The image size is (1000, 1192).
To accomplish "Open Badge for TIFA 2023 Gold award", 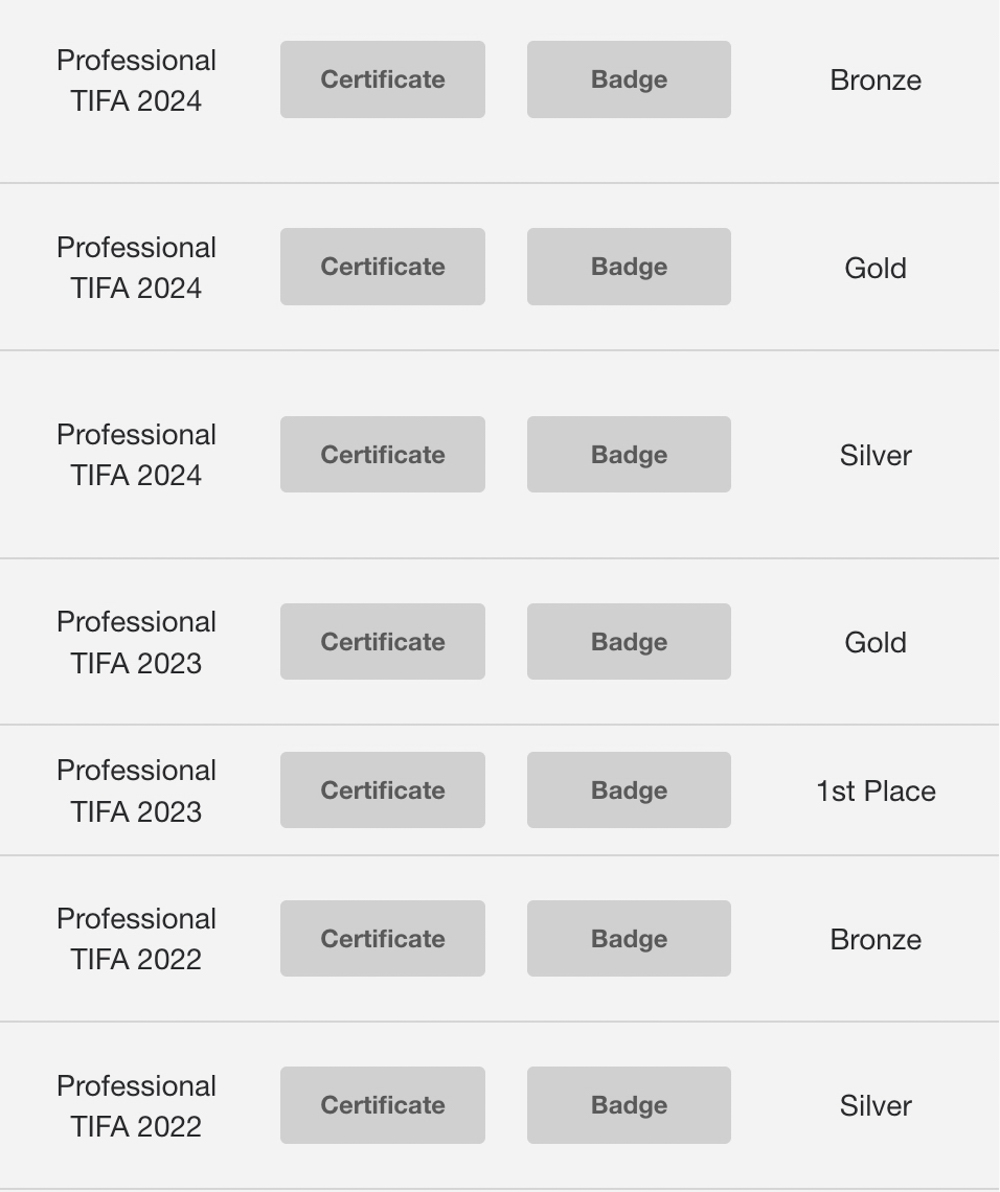I will tap(629, 642).
